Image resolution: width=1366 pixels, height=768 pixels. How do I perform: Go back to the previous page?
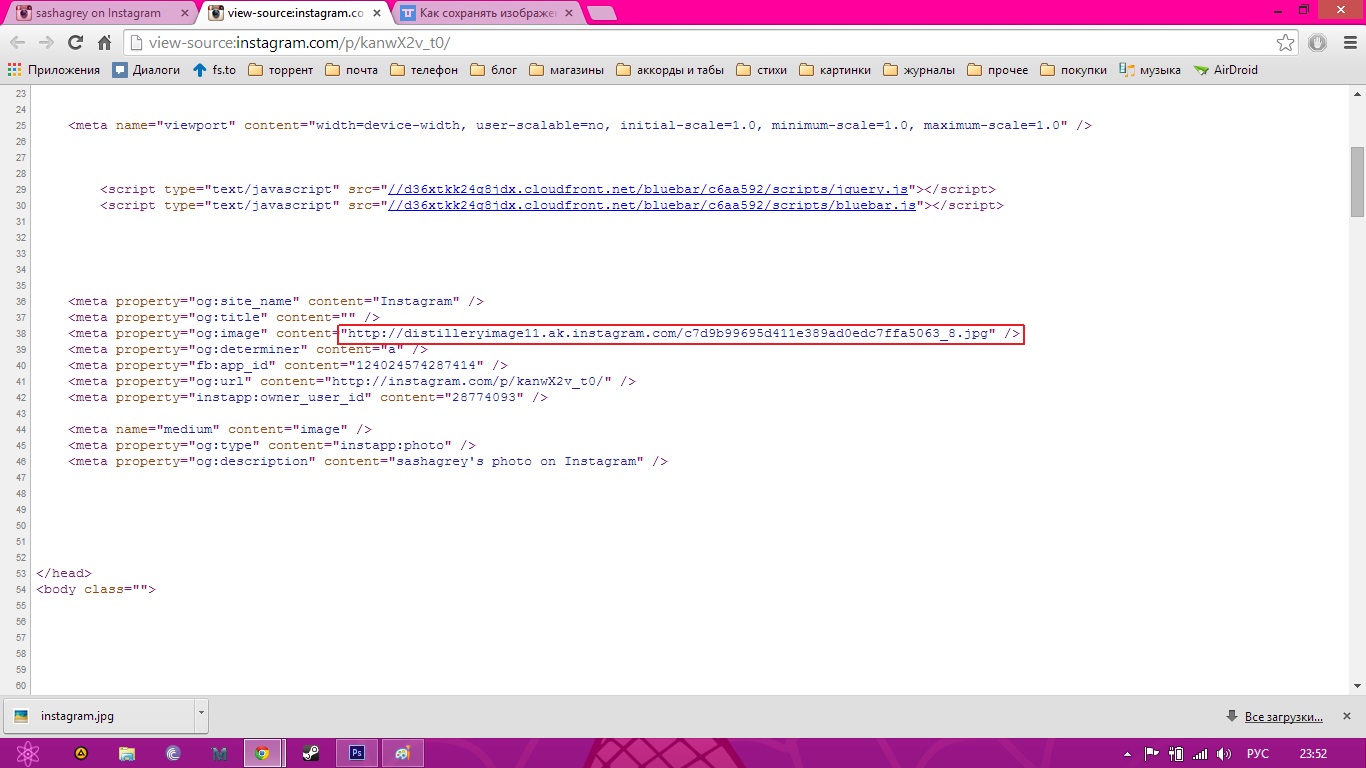[17, 43]
